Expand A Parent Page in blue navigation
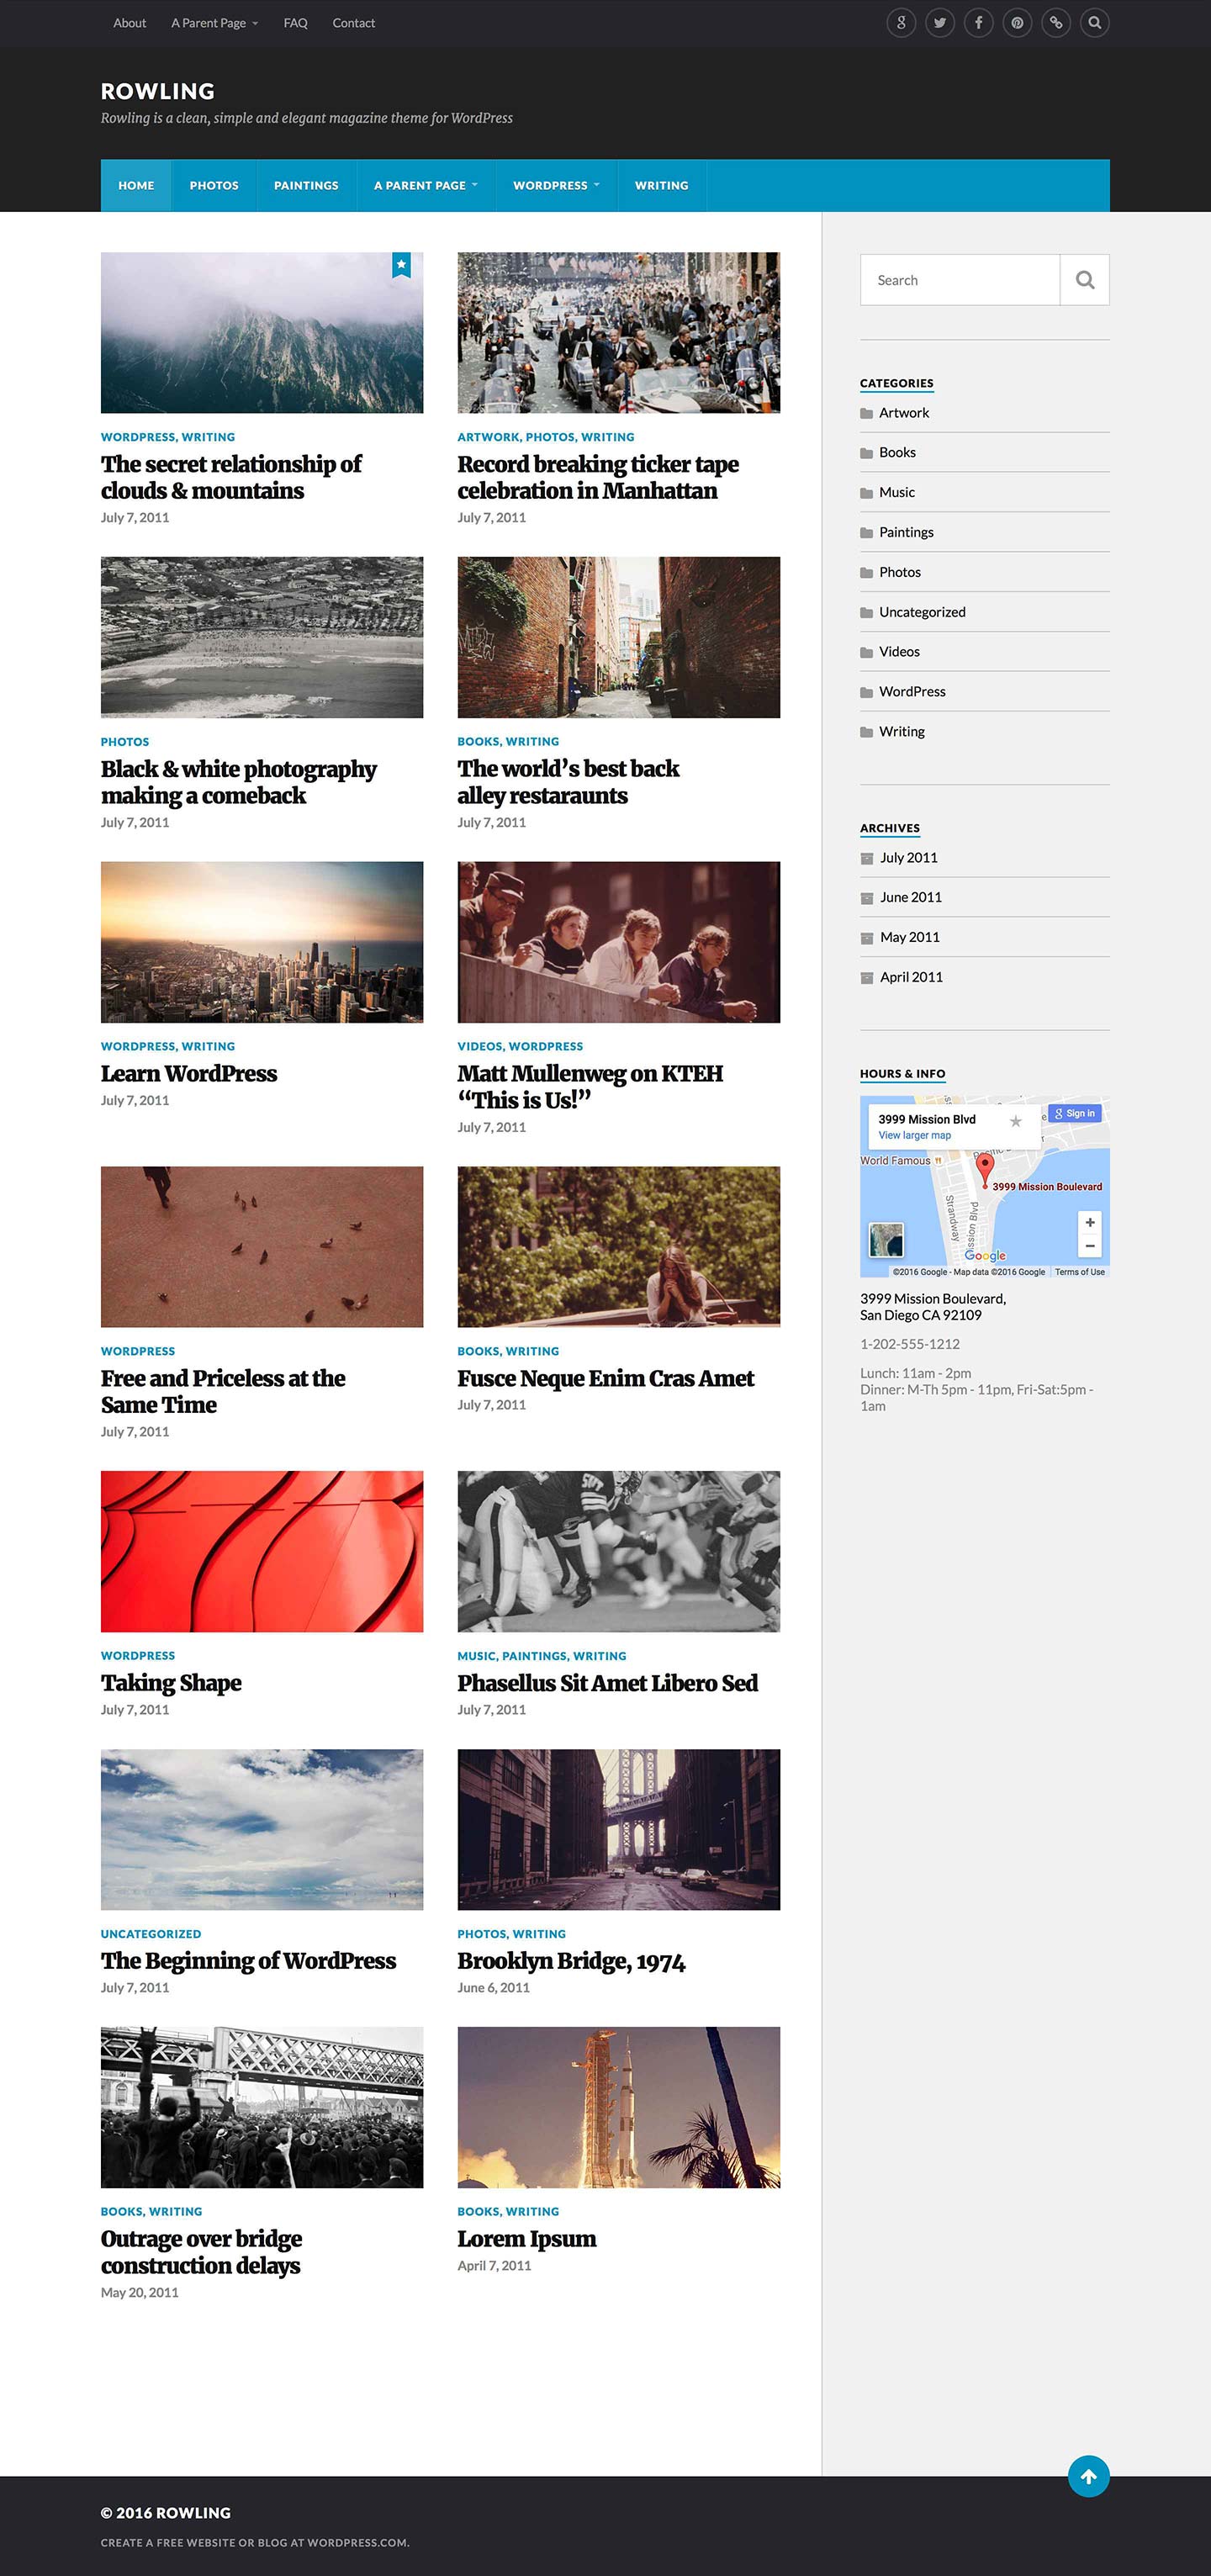1211x2576 pixels. point(426,185)
